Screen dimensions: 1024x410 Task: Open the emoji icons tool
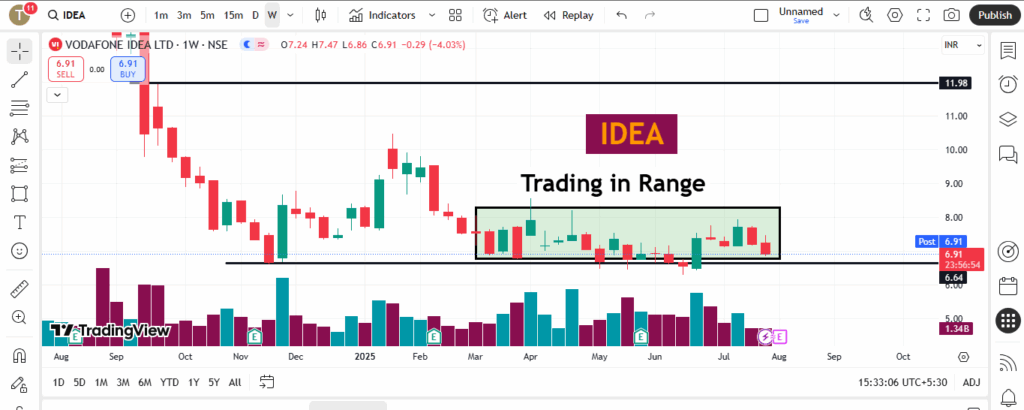[x=20, y=251]
